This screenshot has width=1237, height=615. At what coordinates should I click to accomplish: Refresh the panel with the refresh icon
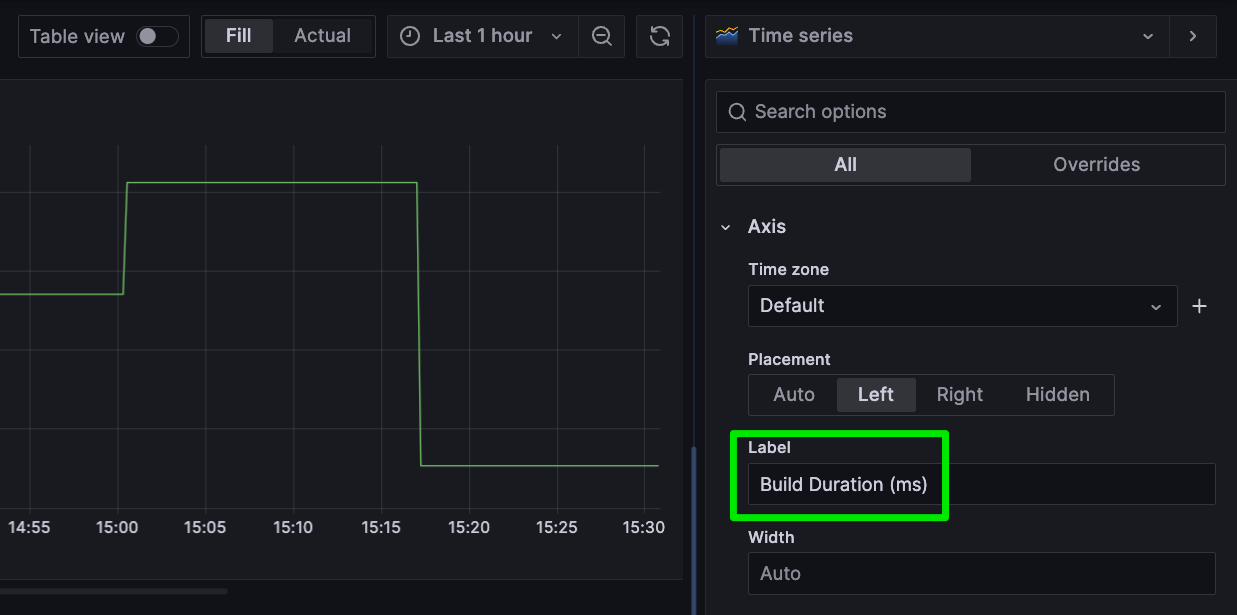(x=660, y=36)
